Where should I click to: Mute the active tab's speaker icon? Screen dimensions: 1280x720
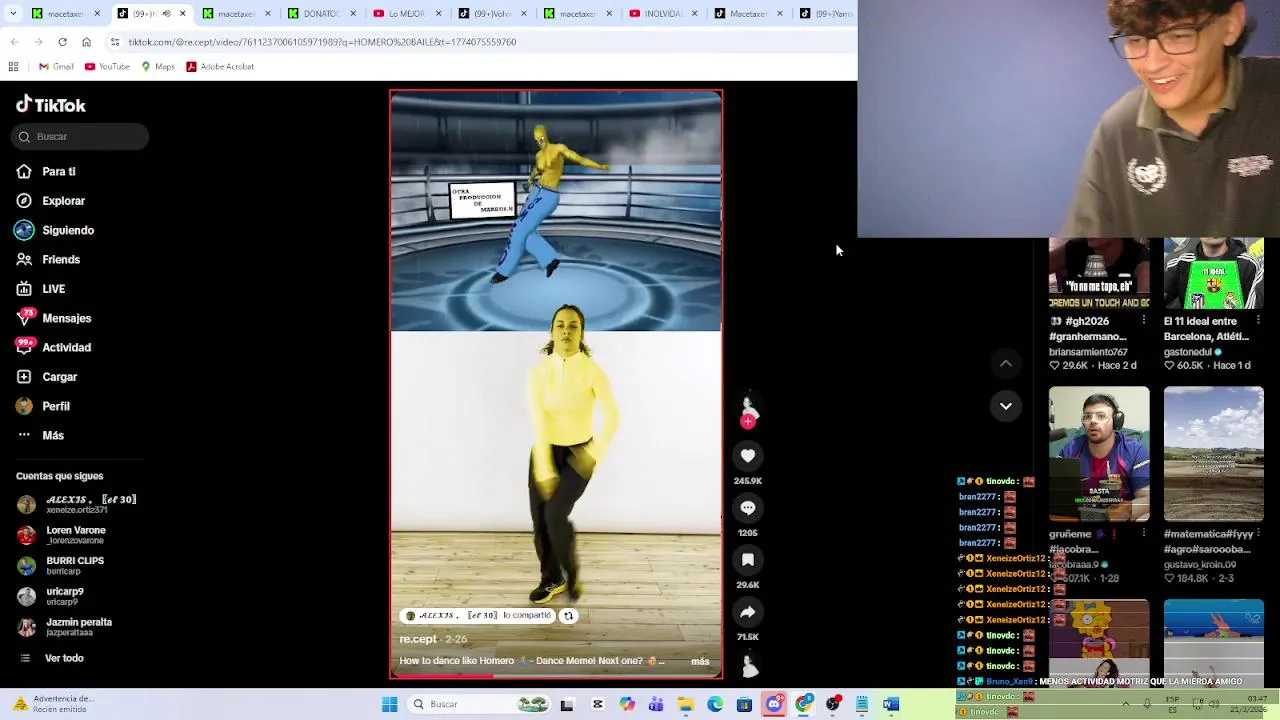click(166, 14)
